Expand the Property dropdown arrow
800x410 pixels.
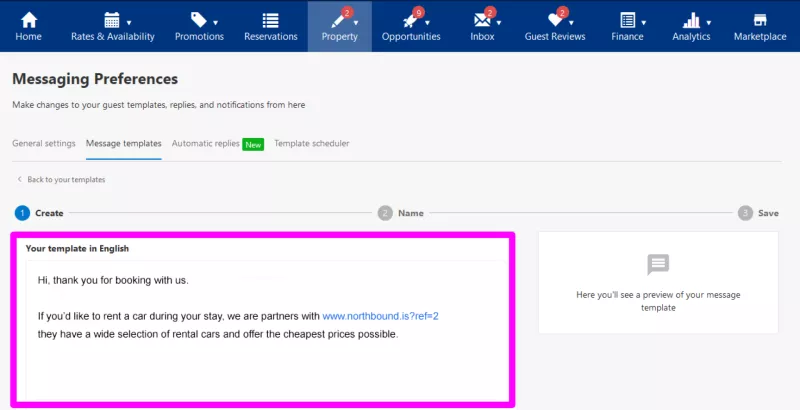pos(356,22)
